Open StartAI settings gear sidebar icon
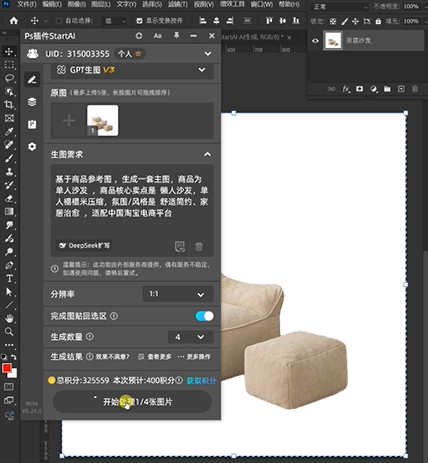428x463 pixels. pos(32,147)
